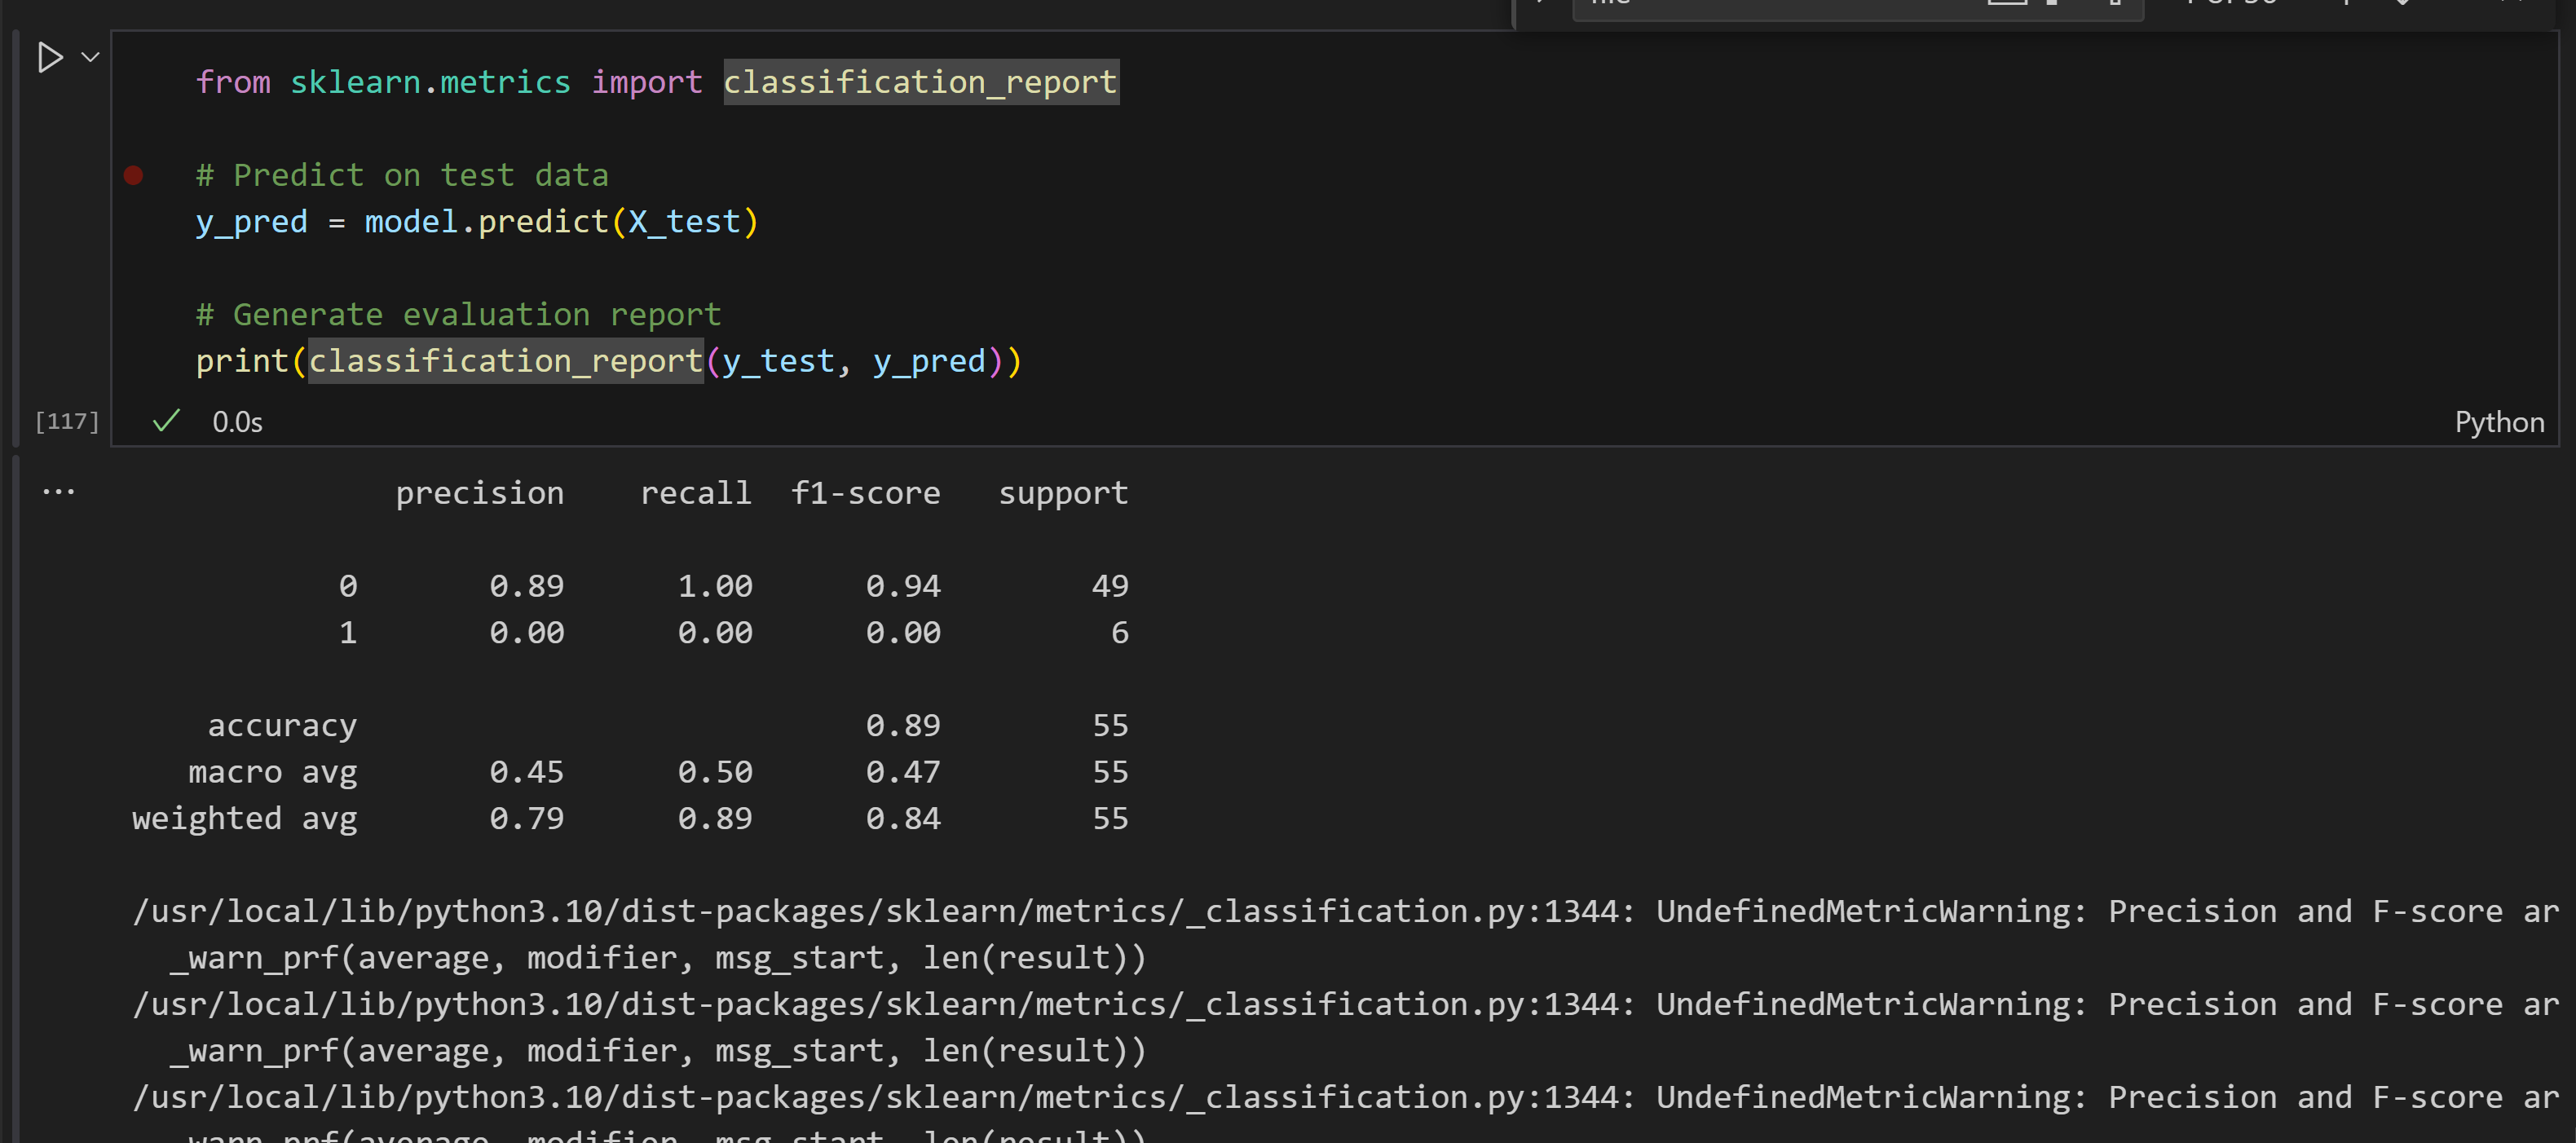Click the X_test argument
This screenshot has height=1143, width=2576.
[684, 222]
